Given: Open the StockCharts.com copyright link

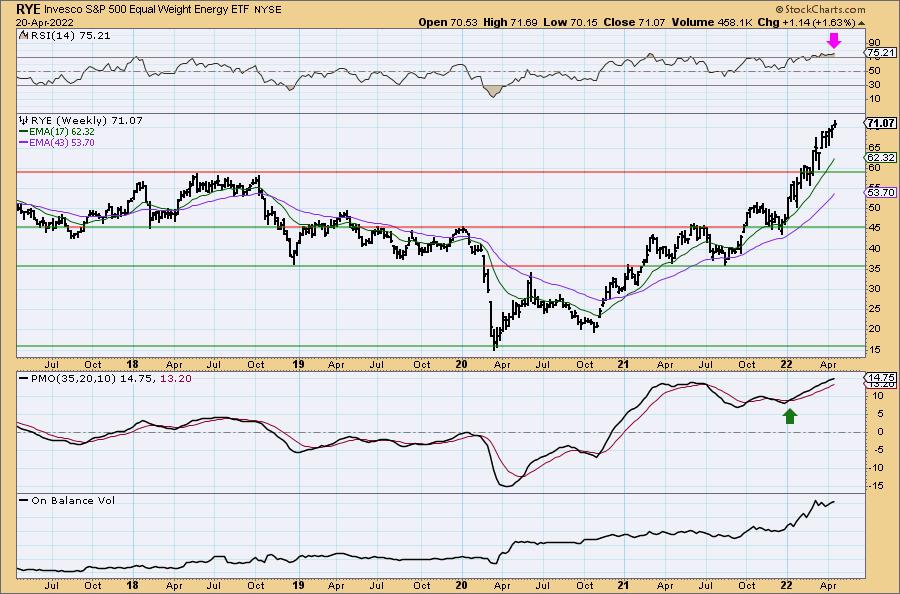Looking at the screenshot, I should [819, 9].
